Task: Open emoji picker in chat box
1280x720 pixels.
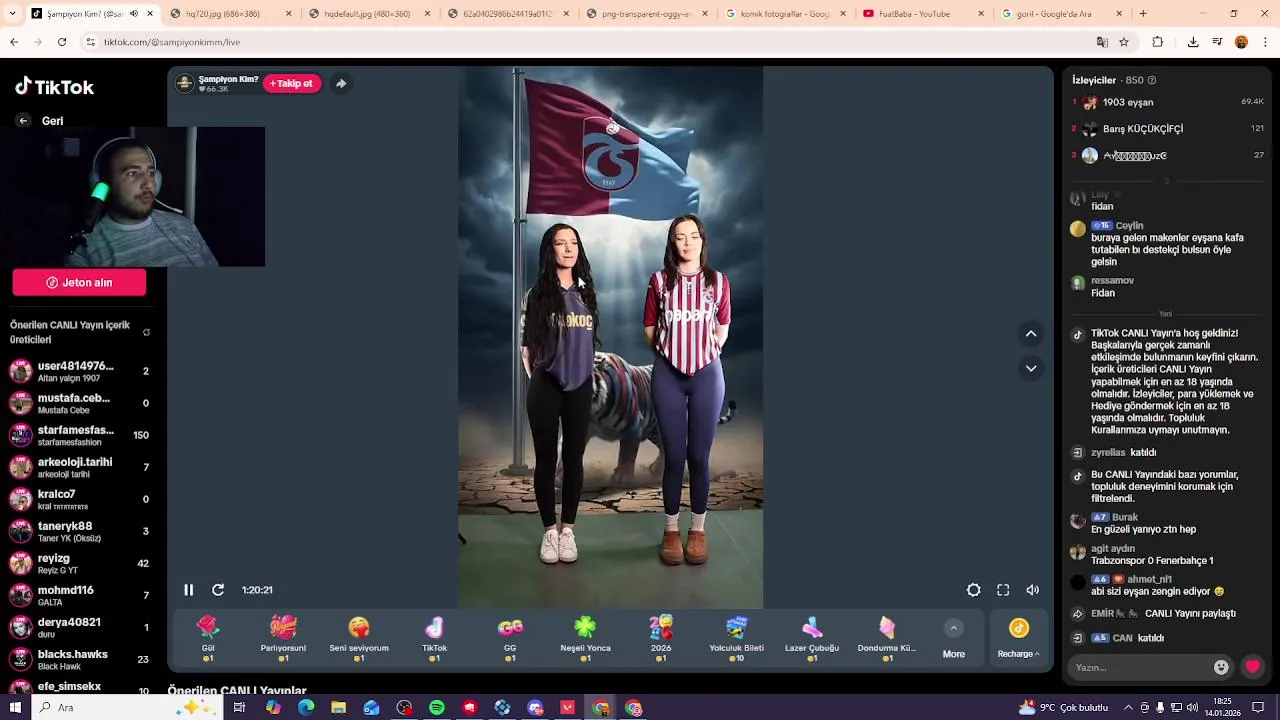Action: point(1221,667)
